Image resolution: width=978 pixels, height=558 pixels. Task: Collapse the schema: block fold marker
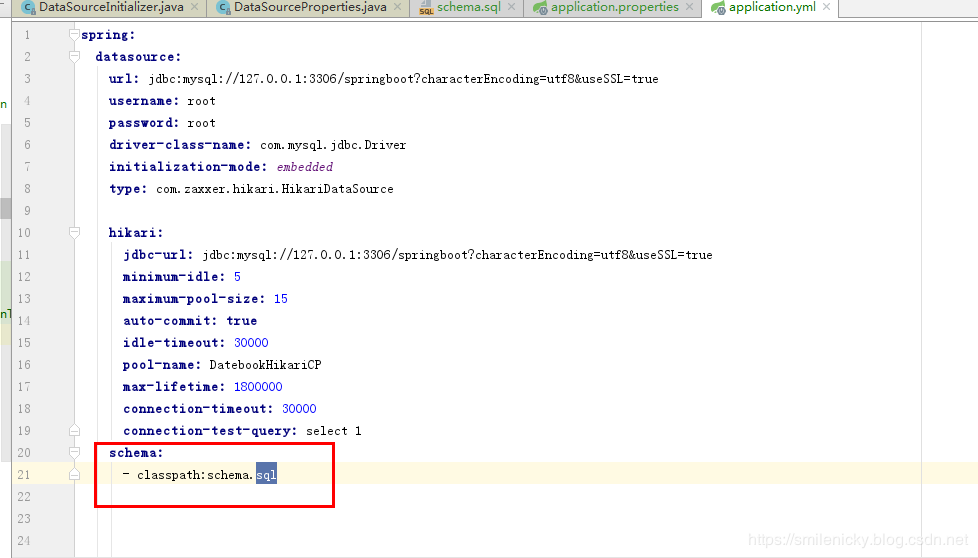click(74, 453)
